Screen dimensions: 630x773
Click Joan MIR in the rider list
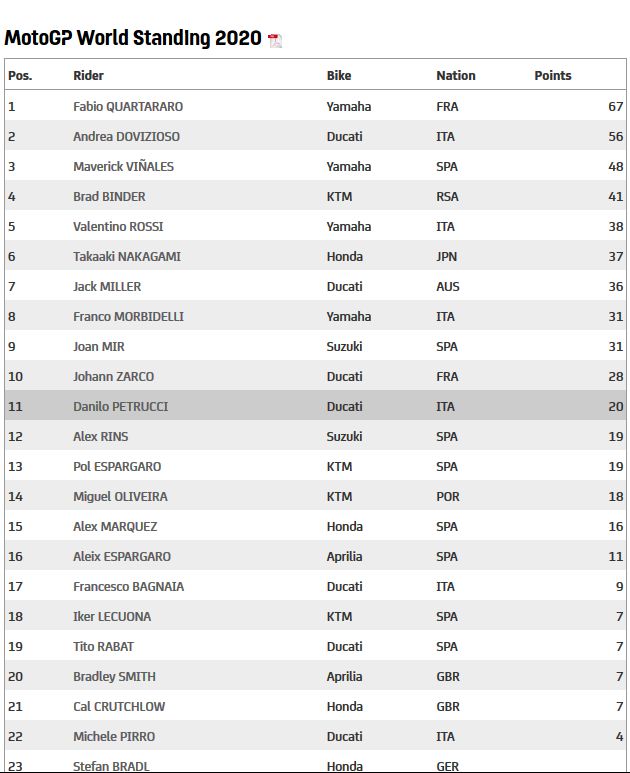[98, 346]
